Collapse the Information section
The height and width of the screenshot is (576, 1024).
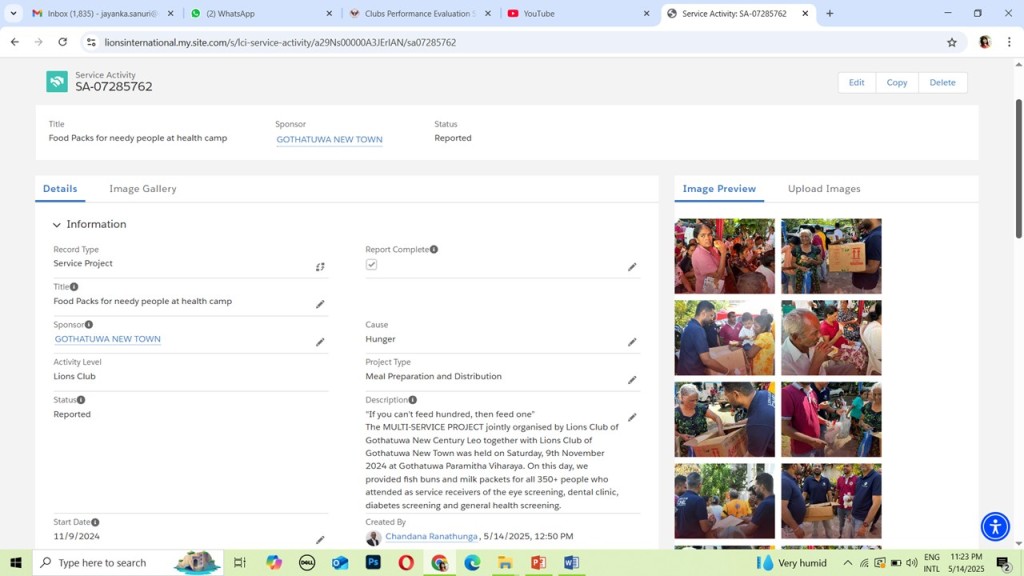click(x=57, y=225)
